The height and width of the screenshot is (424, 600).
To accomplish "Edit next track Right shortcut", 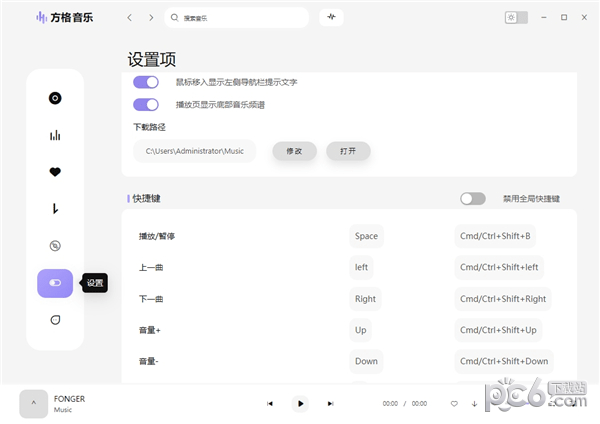I will pos(365,299).
